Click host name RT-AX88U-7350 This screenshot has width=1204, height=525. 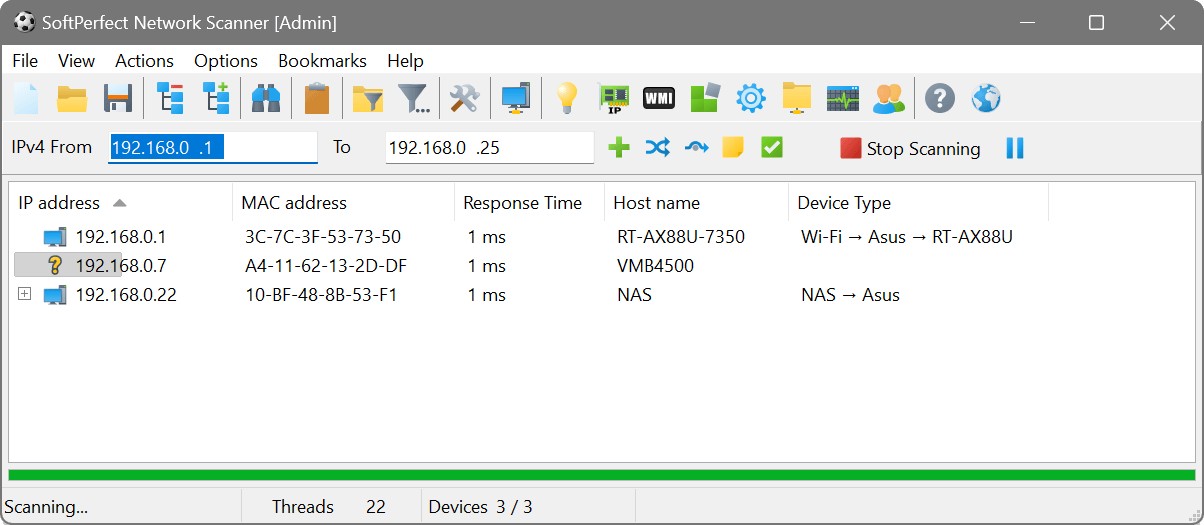click(681, 237)
